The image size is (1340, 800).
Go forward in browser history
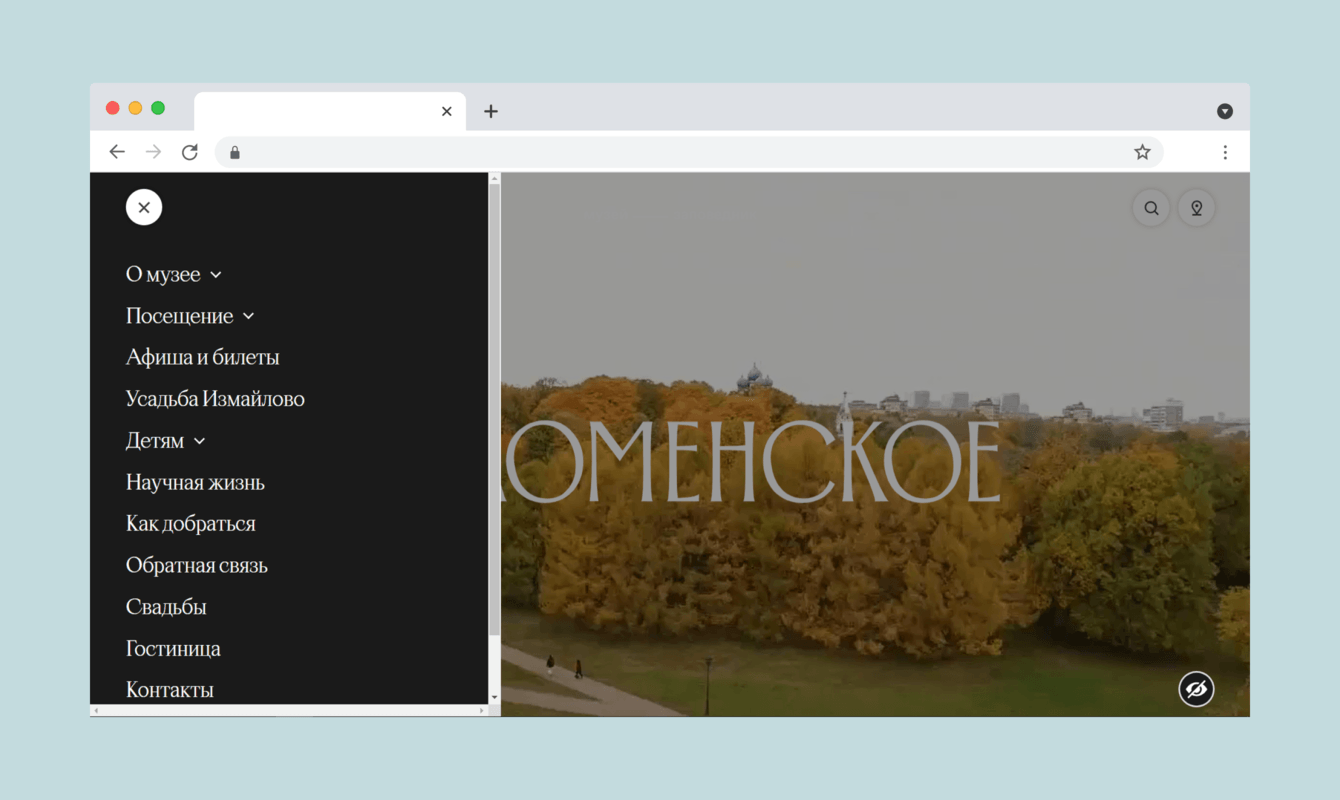(x=153, y=152)
